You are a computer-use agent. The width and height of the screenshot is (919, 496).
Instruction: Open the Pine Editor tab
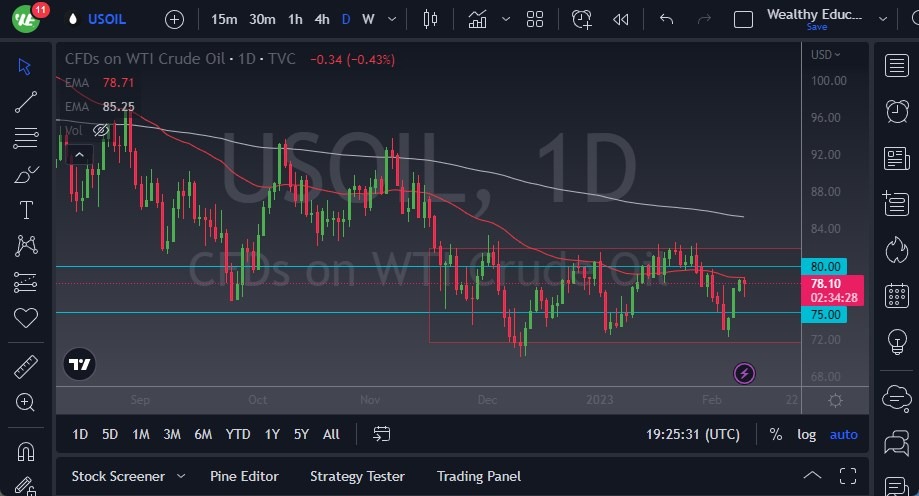(244, 476)
